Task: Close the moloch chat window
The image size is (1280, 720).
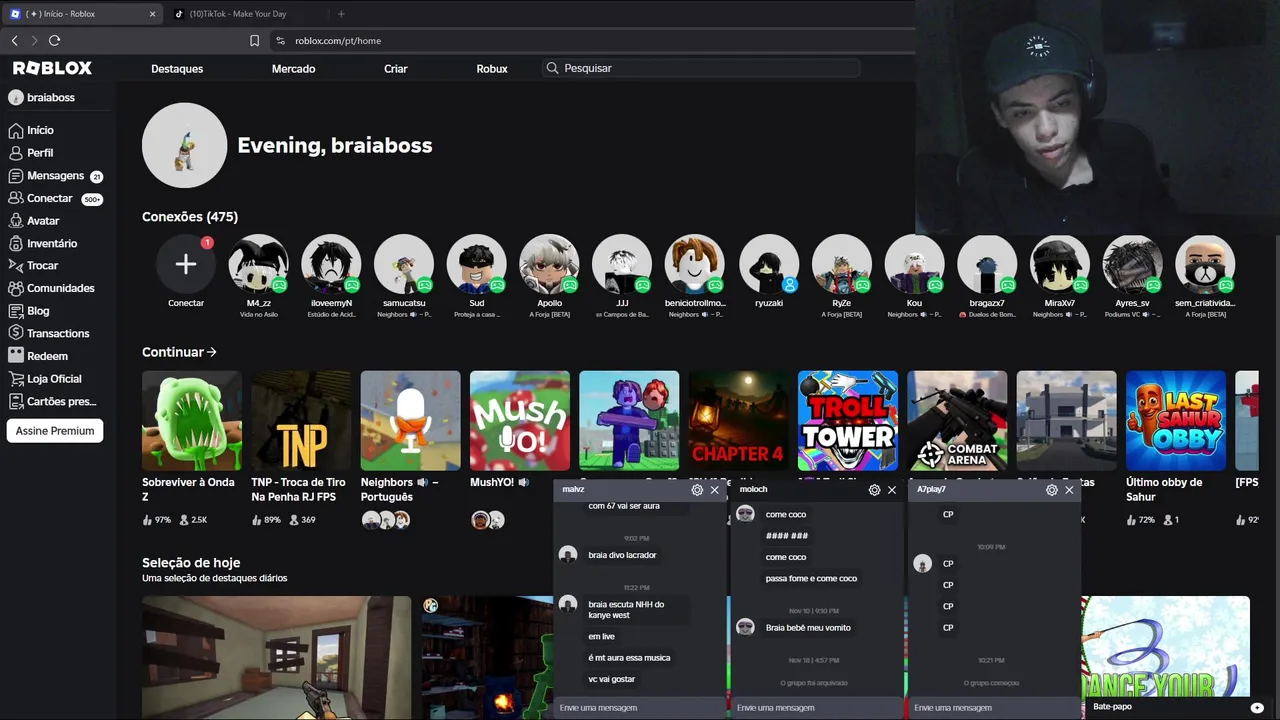Action: [891, 490]
